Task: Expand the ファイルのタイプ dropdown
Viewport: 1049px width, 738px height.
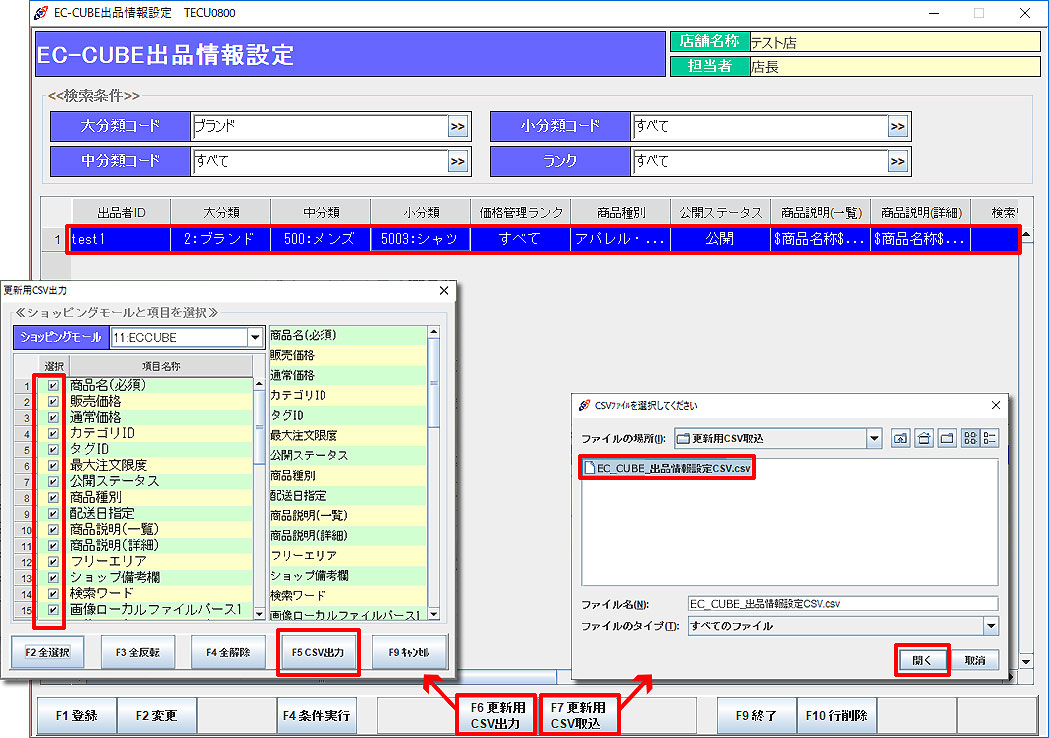Action: pyautogui.click(x=990, y=626)
